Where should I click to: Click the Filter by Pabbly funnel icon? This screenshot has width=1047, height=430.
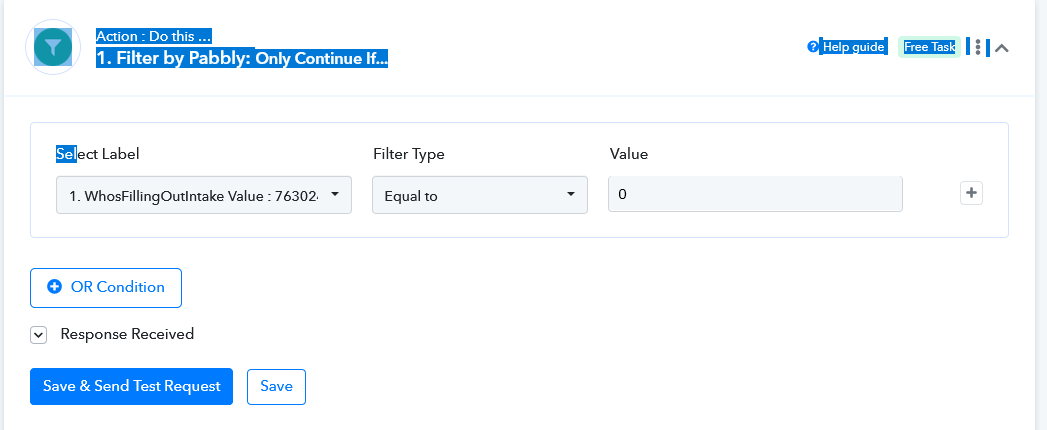click(x=53, y=47)
